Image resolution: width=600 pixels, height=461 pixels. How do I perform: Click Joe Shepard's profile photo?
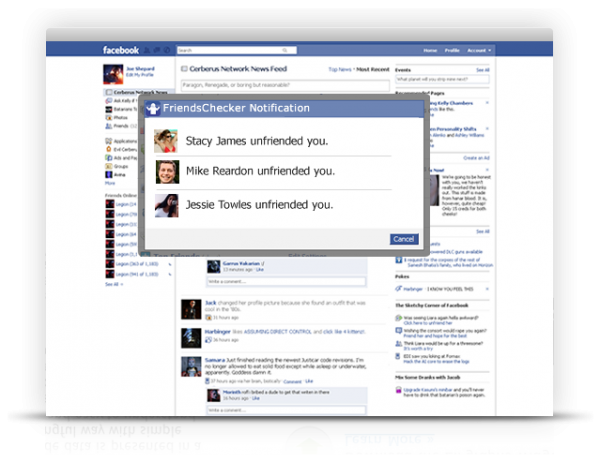point(113,74)
